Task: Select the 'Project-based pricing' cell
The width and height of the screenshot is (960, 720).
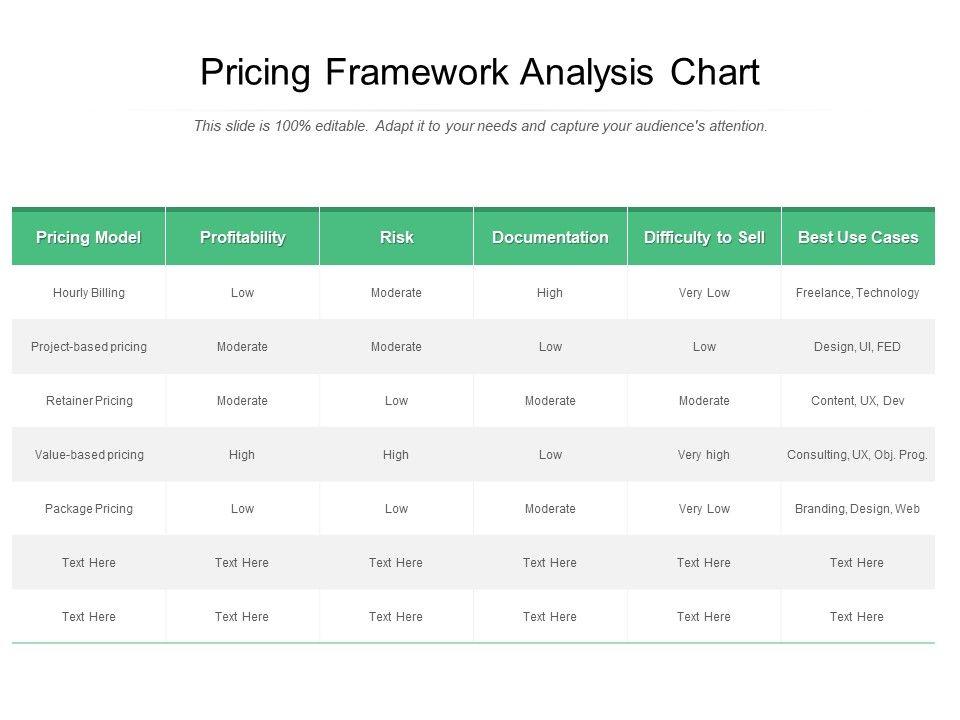Action: [x=89, y=347]
